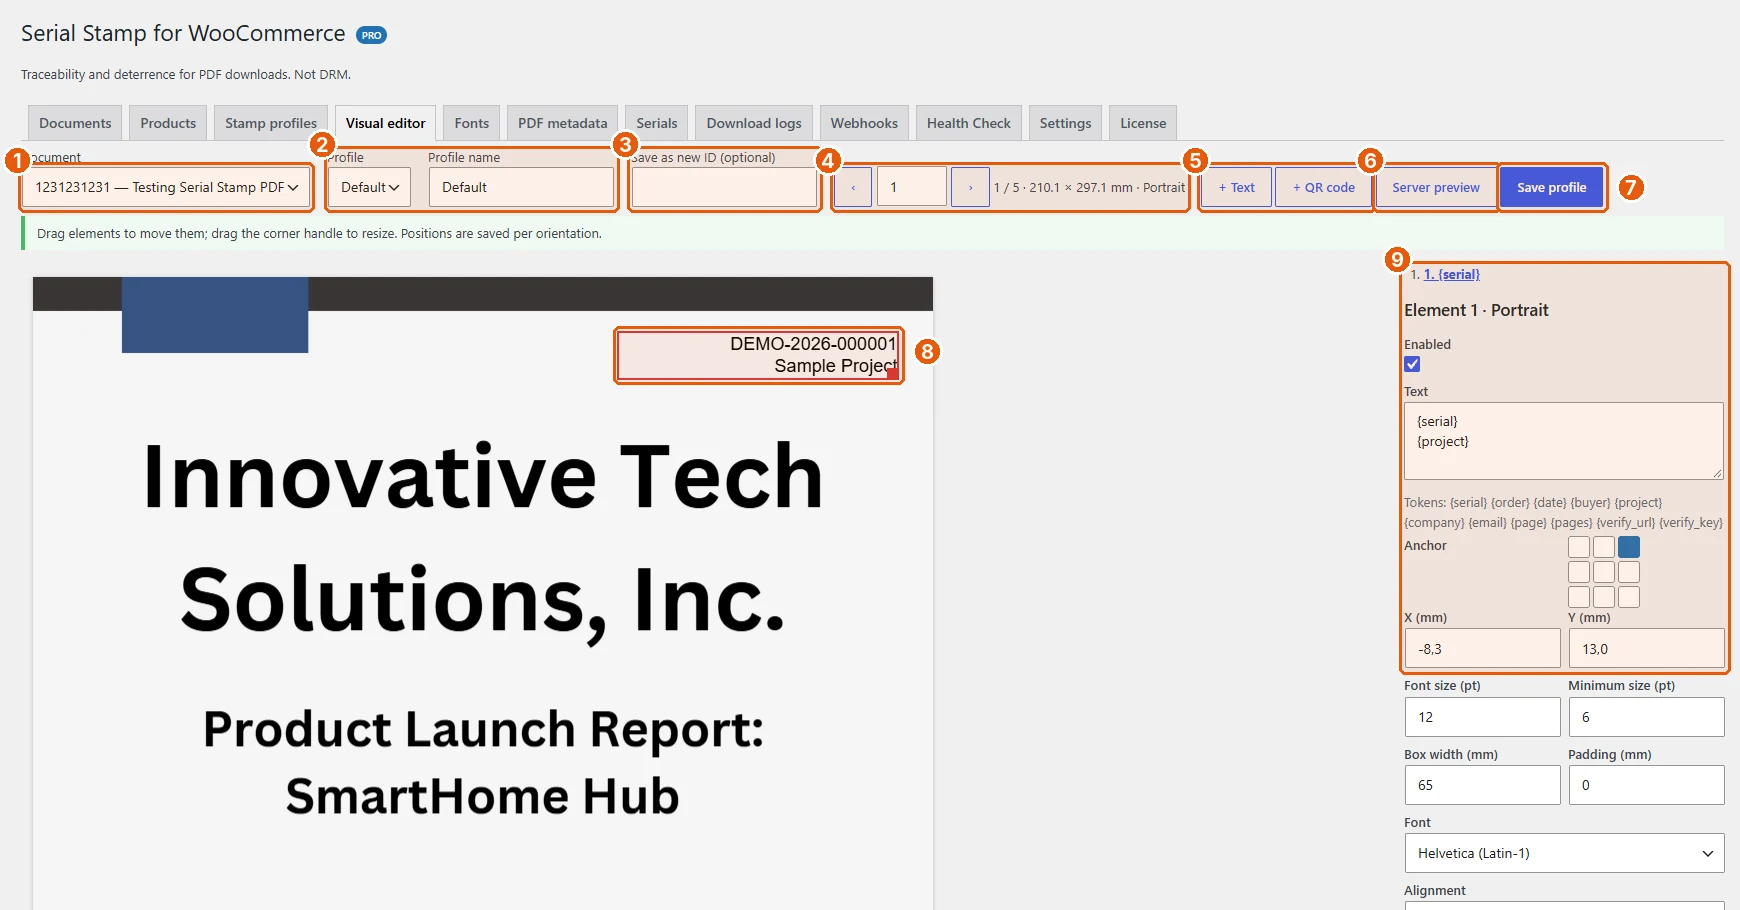This screenshot has height=910, width=1740.
Task: Go to the previous page arrow button
Action: point(853,187)
